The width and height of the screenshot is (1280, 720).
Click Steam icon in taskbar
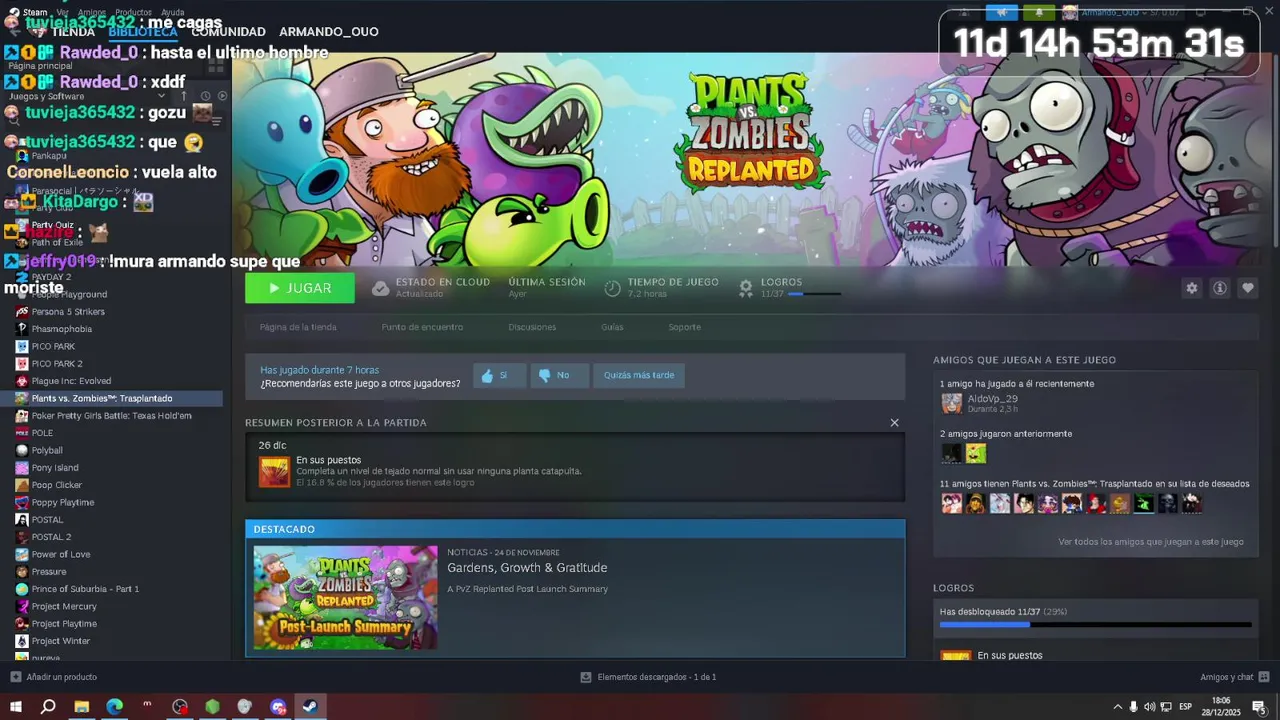click(x=310, y=706)
